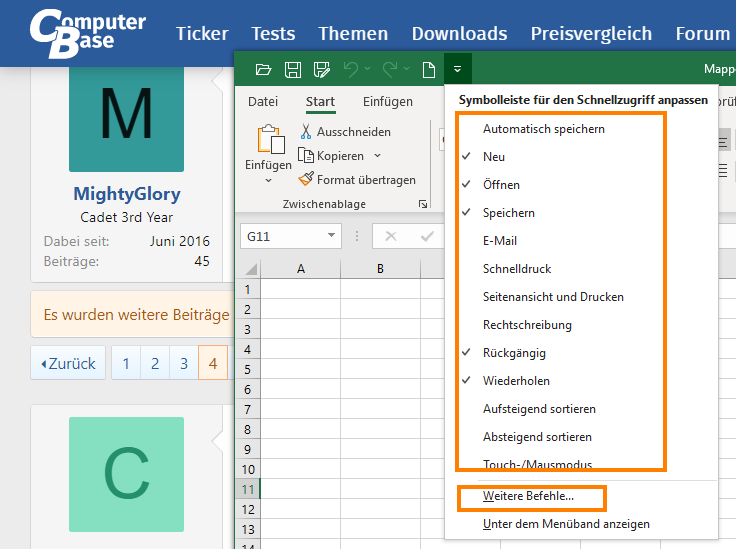Click the formula bar options dots handle
736x549 pixels.
(x=357, y=236)
